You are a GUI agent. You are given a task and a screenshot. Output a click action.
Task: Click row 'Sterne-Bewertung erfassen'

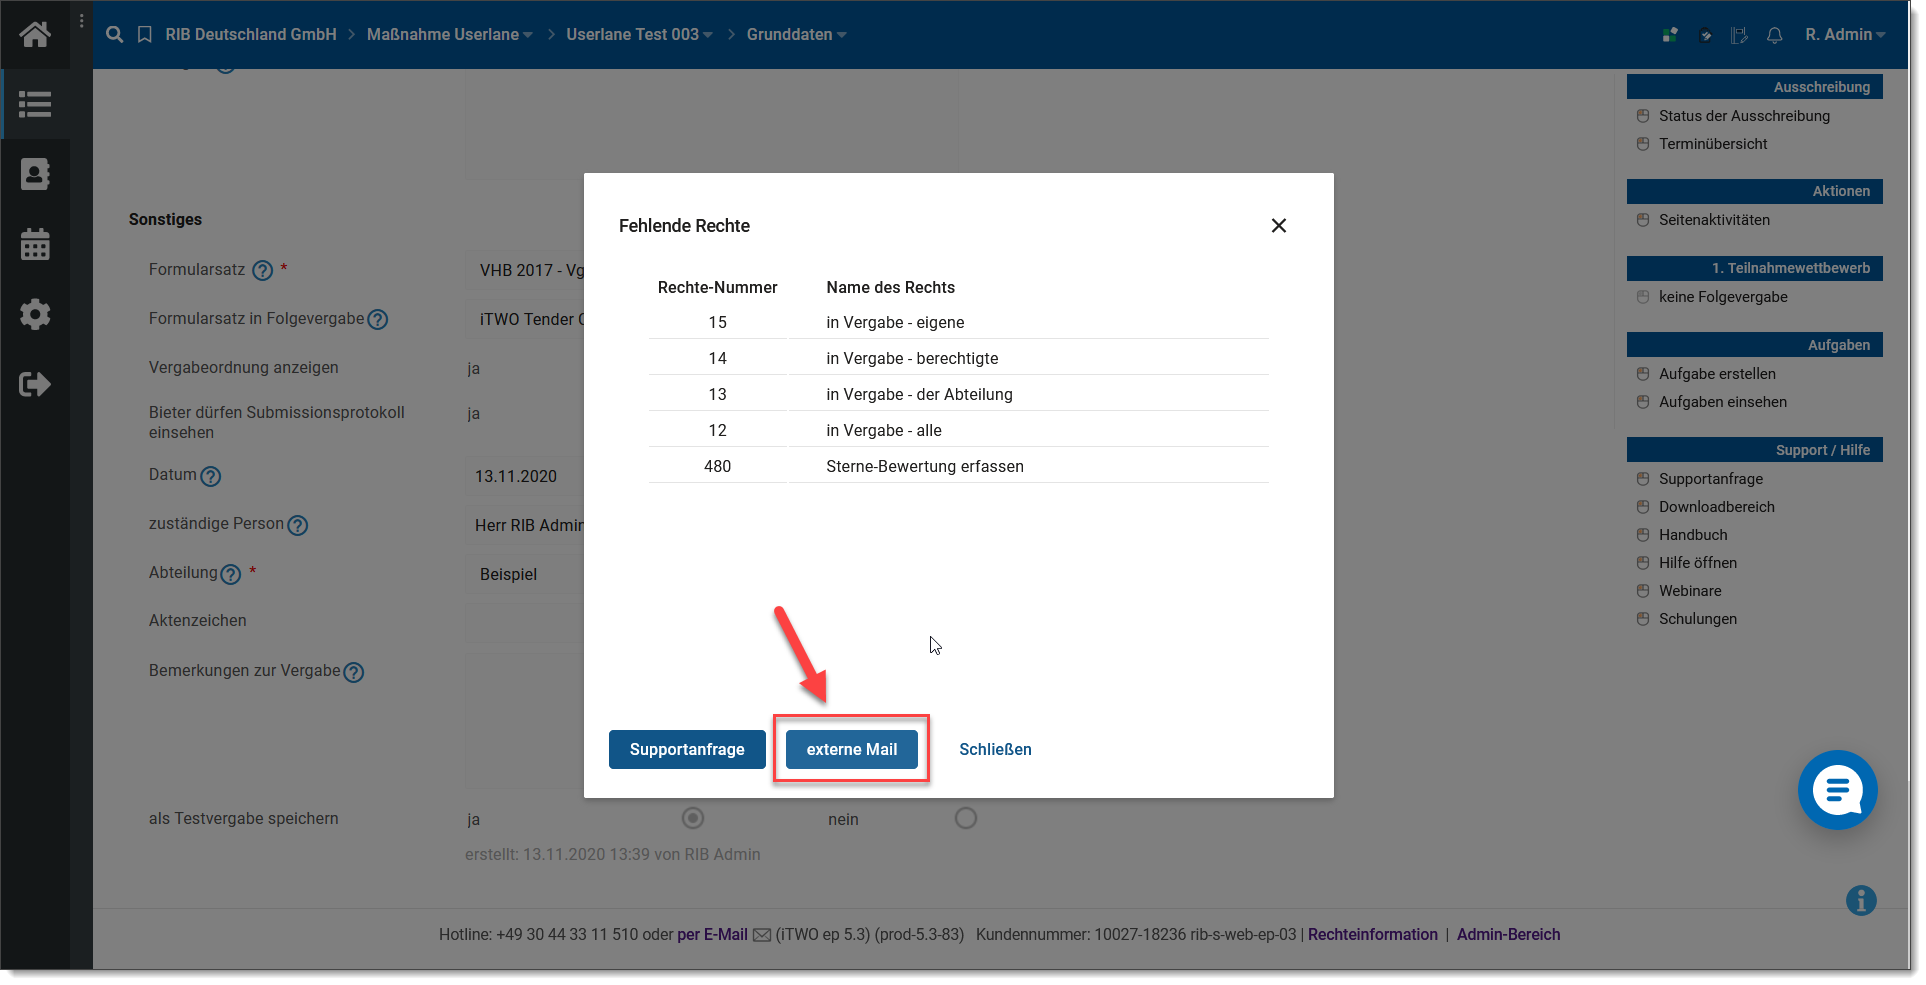point(959,467)
